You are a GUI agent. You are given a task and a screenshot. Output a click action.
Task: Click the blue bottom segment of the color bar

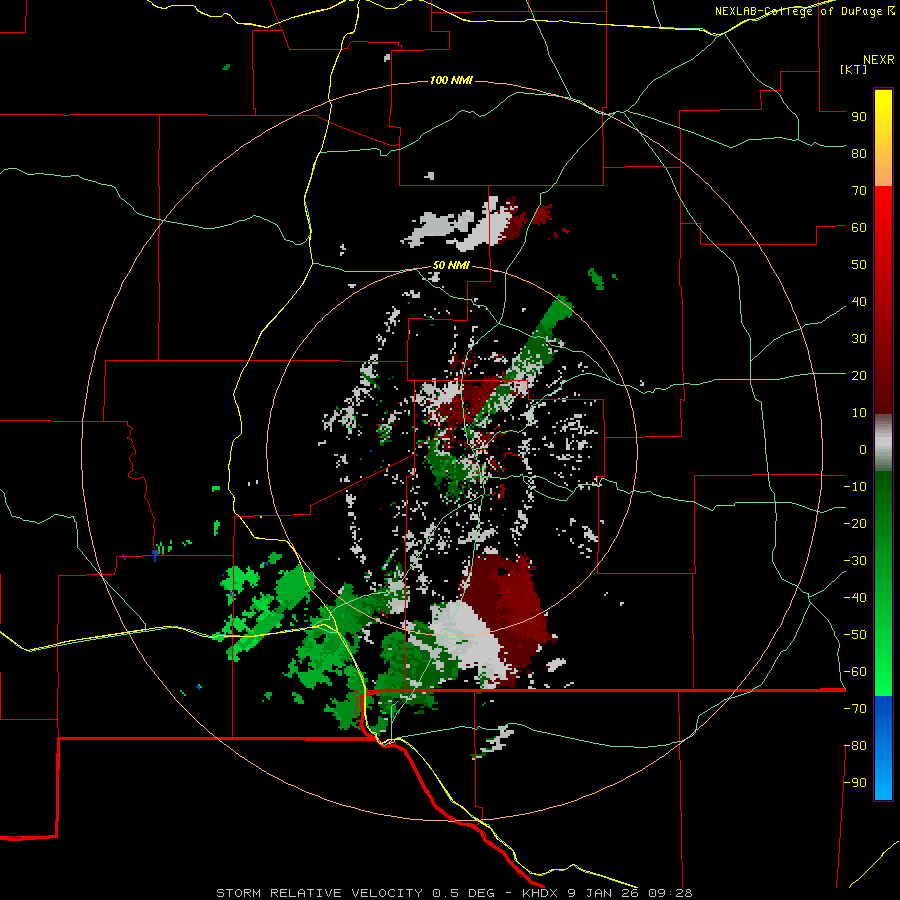[883, 748]
